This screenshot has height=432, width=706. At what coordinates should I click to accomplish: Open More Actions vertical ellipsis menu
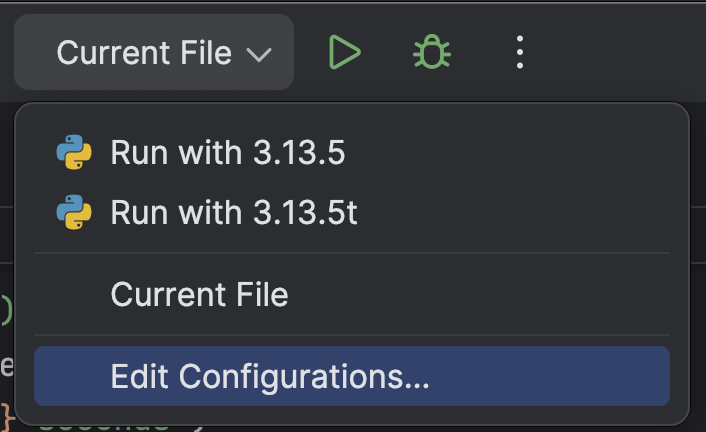[x=519, y=52]
